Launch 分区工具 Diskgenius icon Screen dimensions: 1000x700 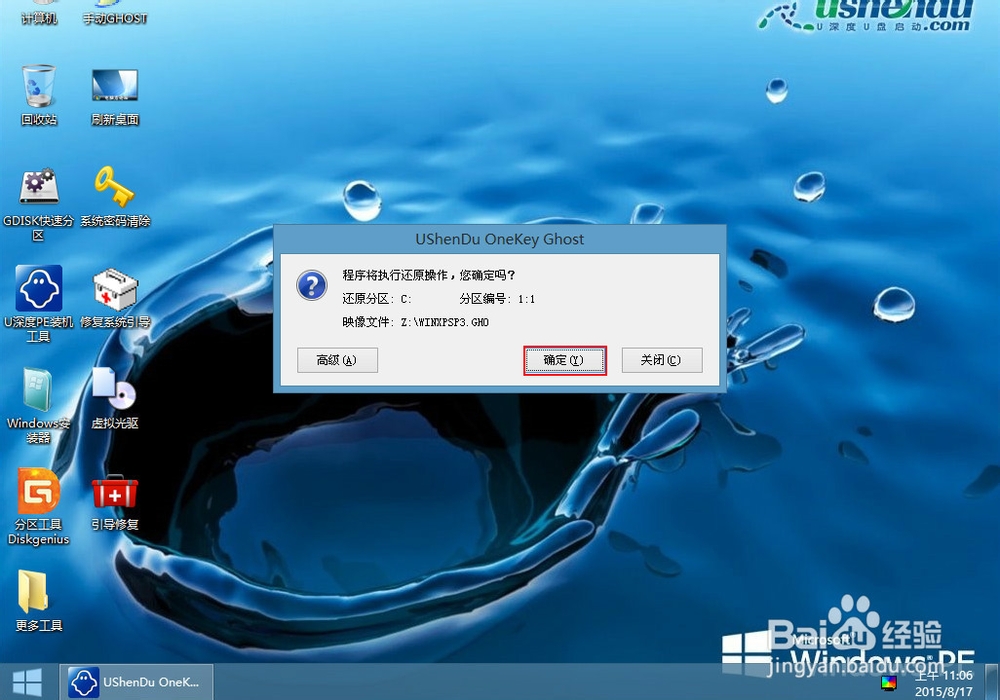pyautogui.click(x=38, y=507)
